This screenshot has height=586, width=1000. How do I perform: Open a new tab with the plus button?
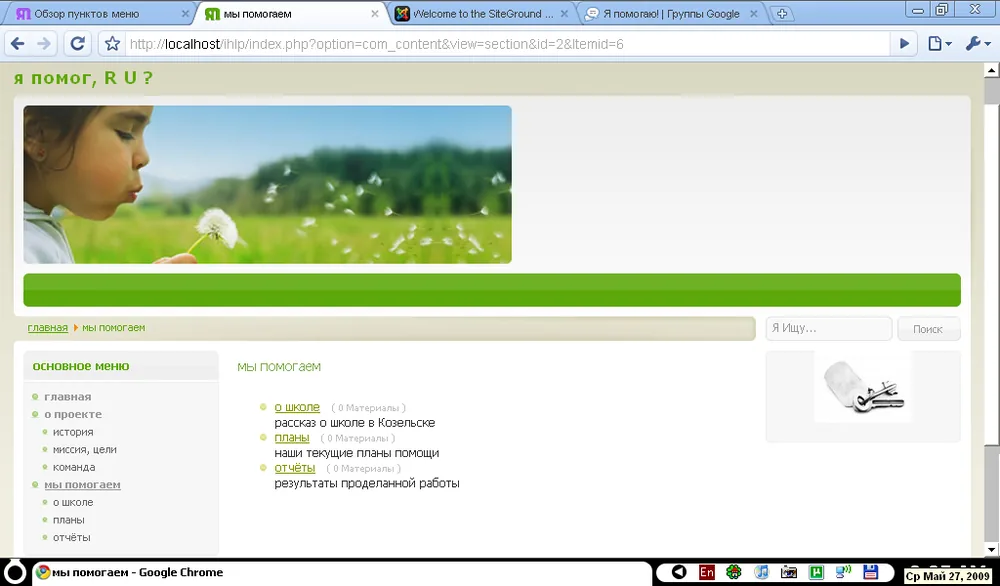(782, 13)
